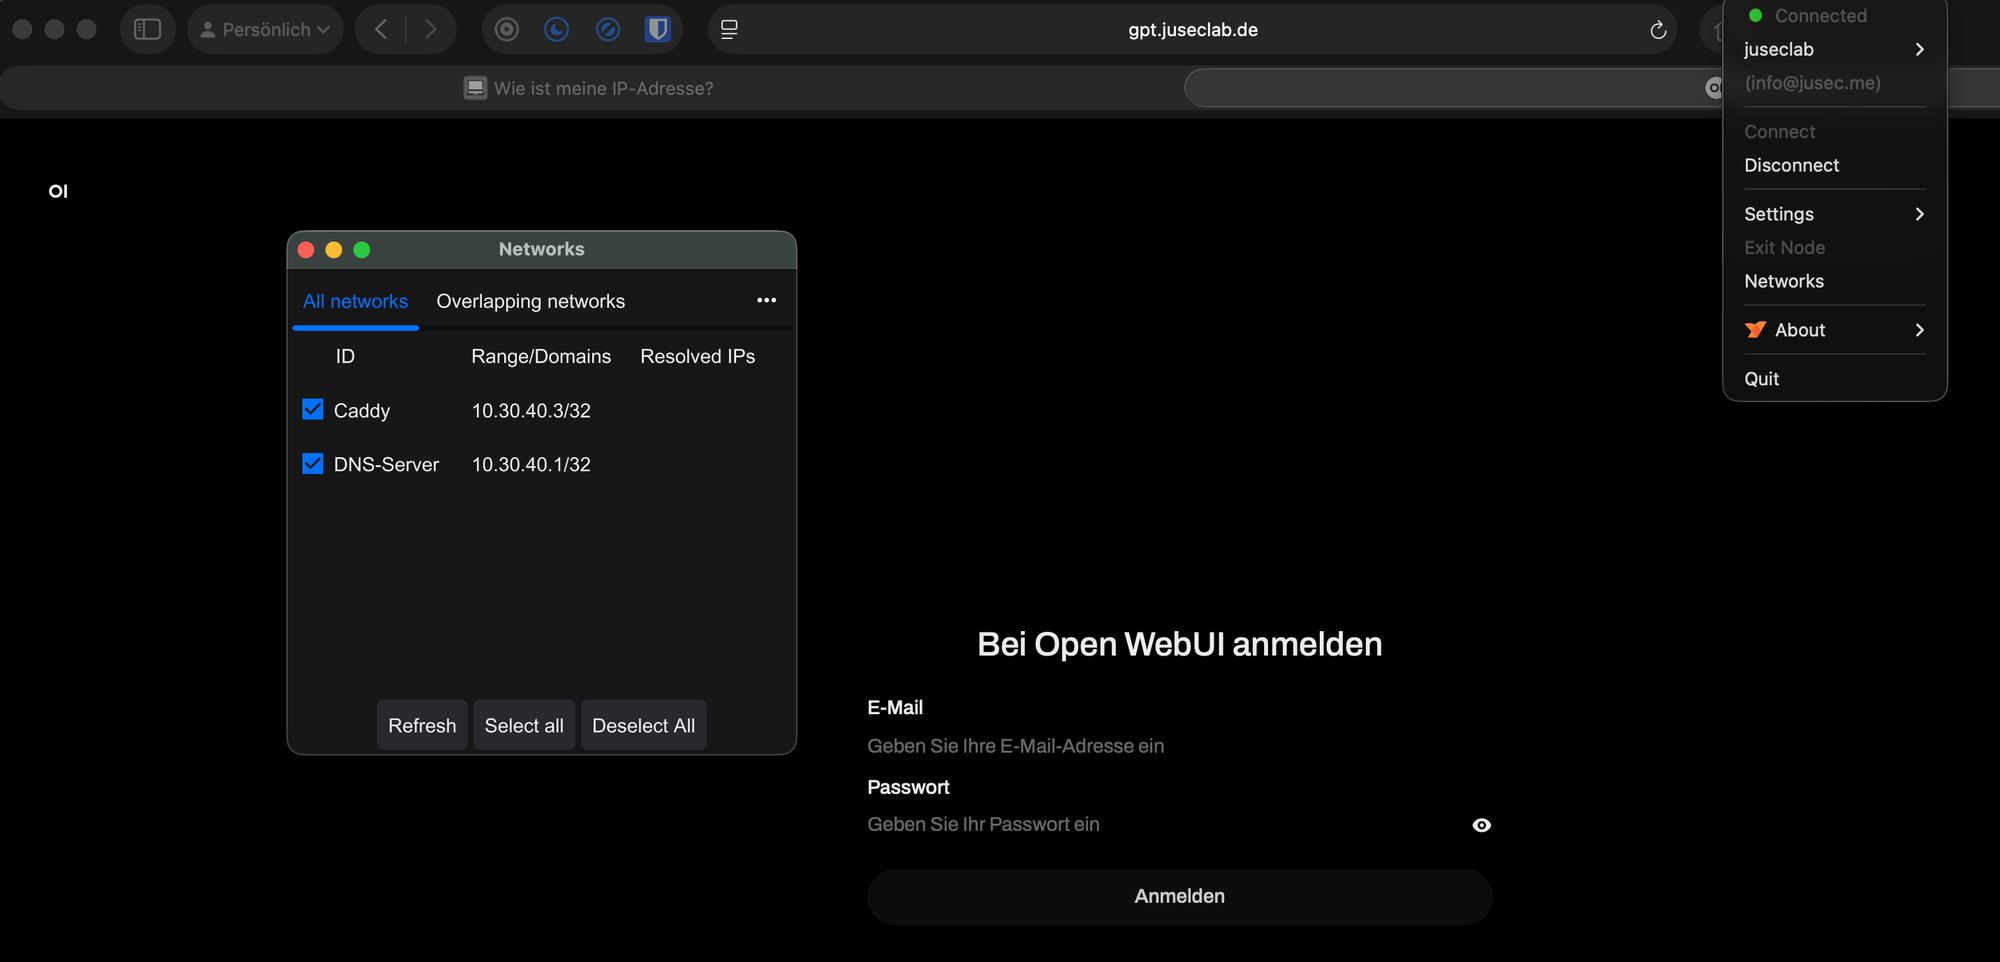Reload the page with the refresh arrow
2000x962 pixels.
click(x=1657, y=30)
